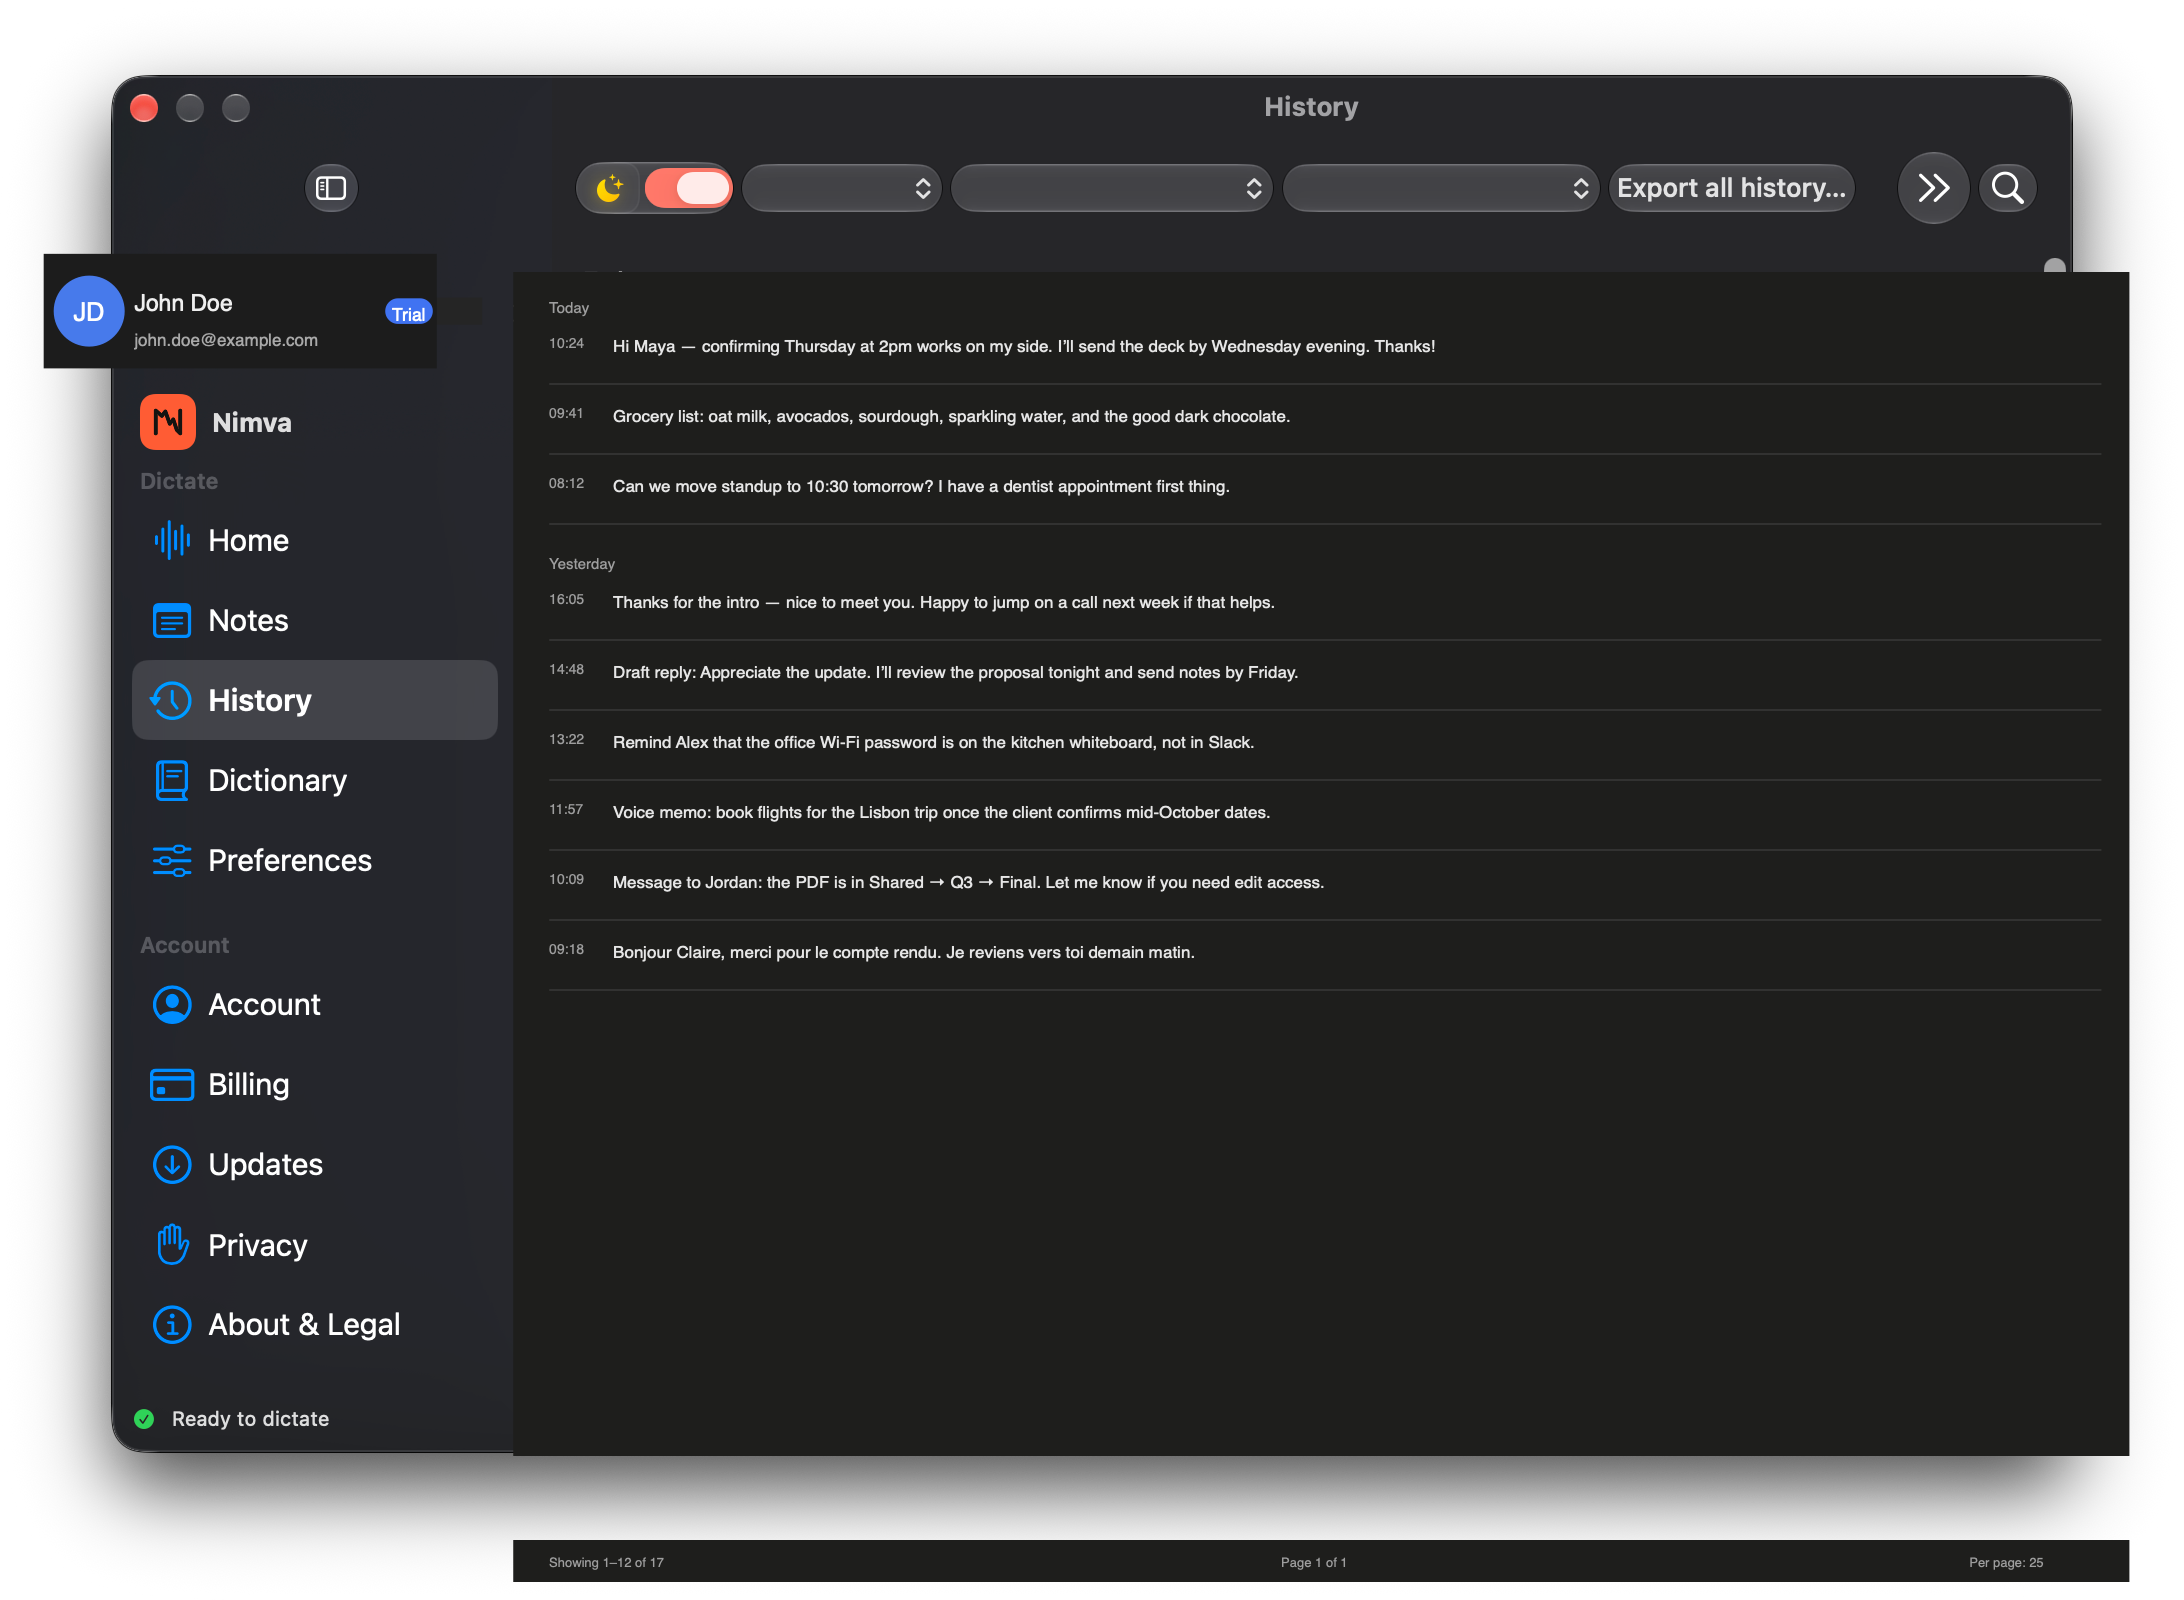Open the search magnifier icon

2007,188
